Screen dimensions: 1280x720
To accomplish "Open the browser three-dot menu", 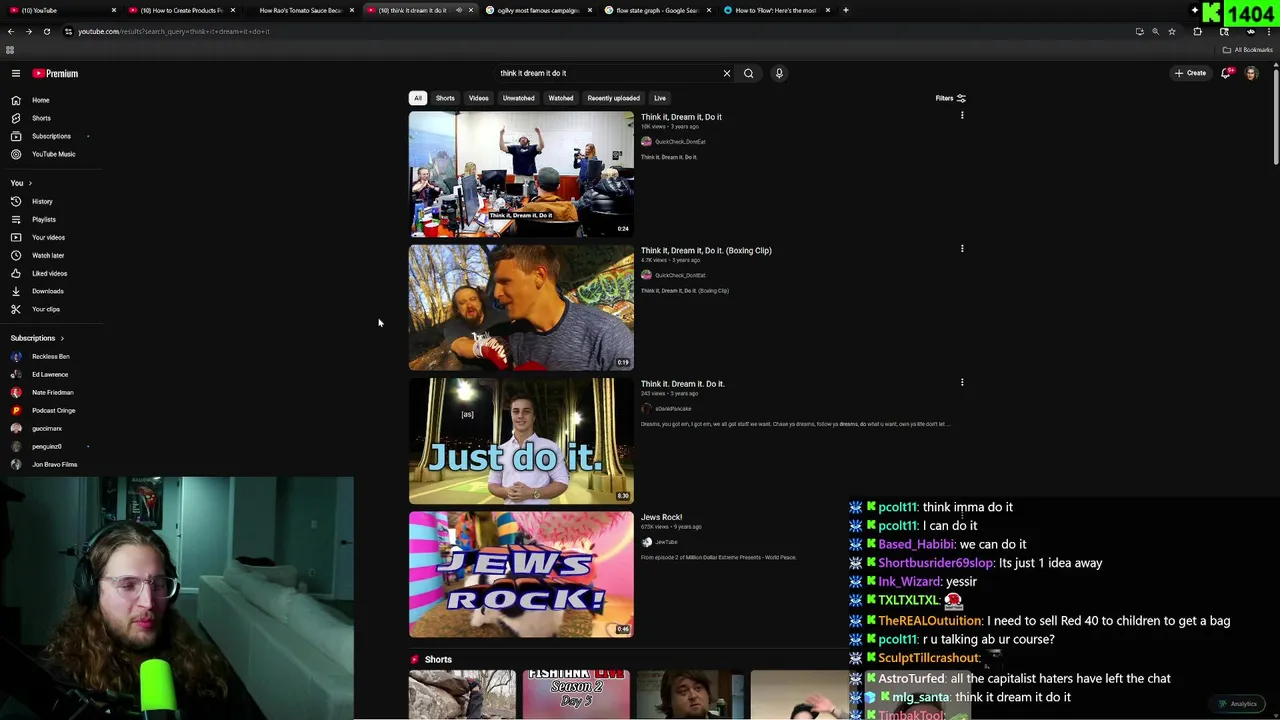I will click(1268, 31).
